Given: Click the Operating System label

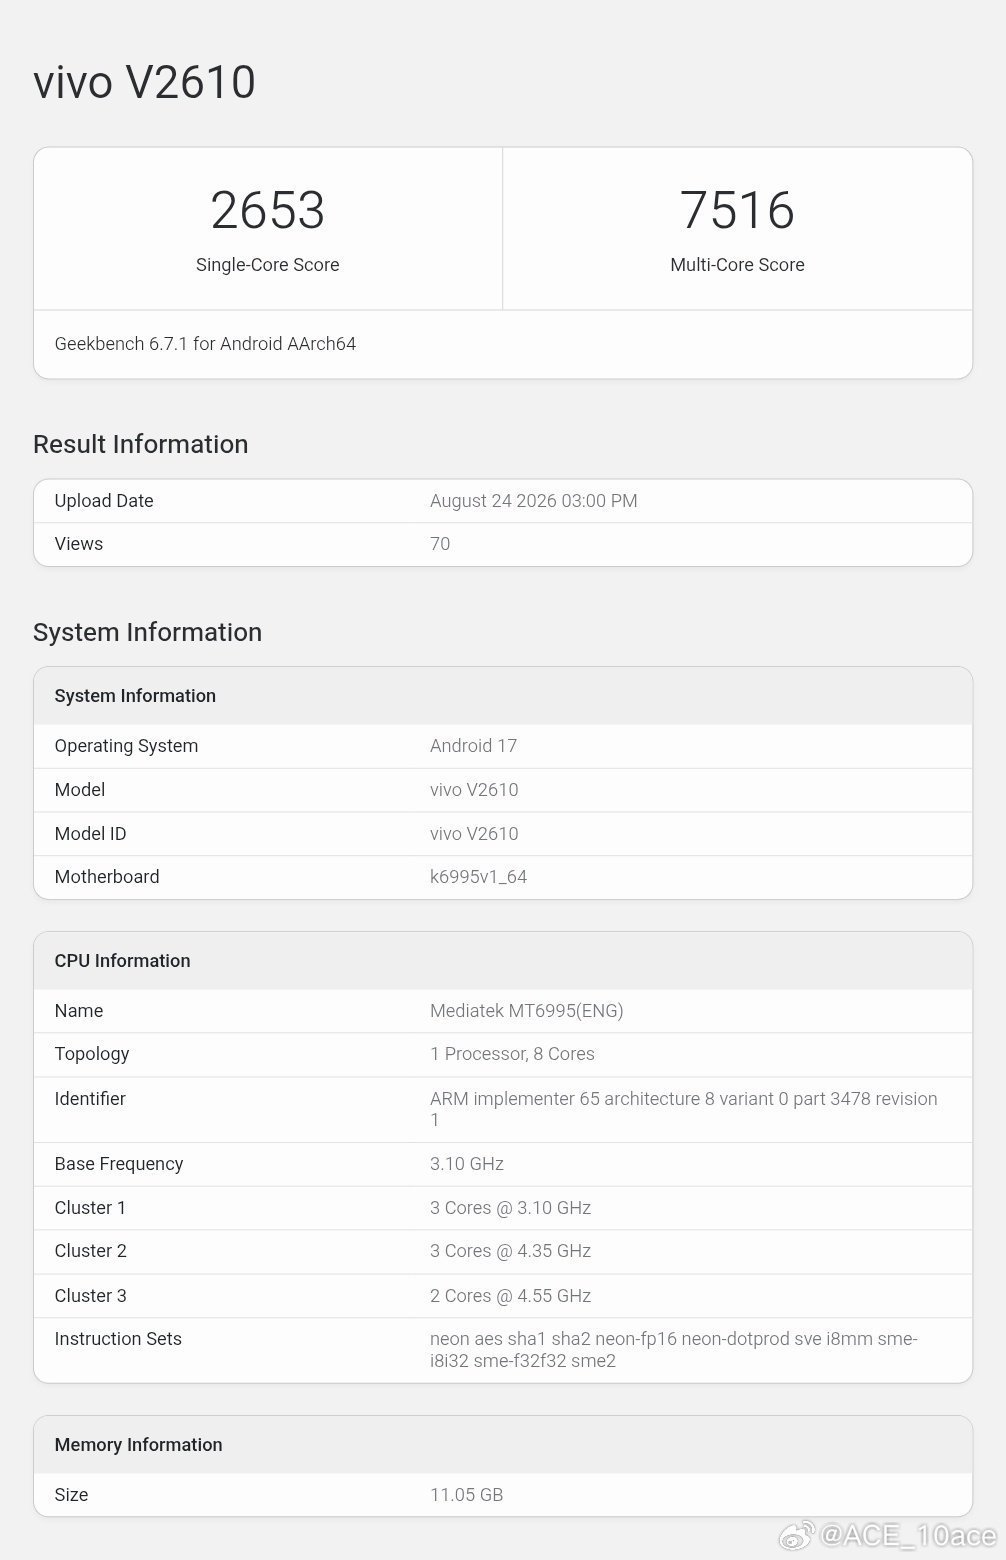Looking at the screenshot, I should [126, 746].
